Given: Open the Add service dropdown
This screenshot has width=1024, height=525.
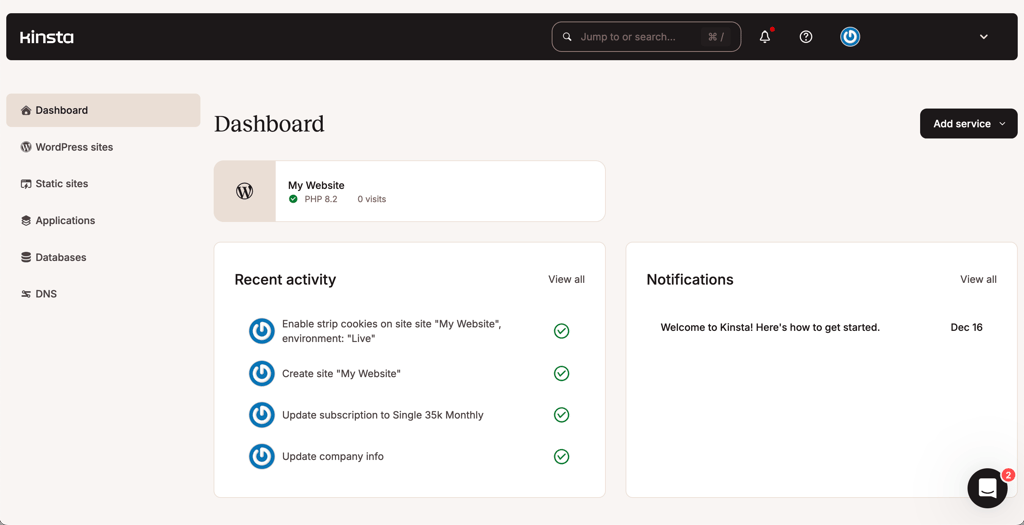Looking at the screenshot, I should point(968,123).
